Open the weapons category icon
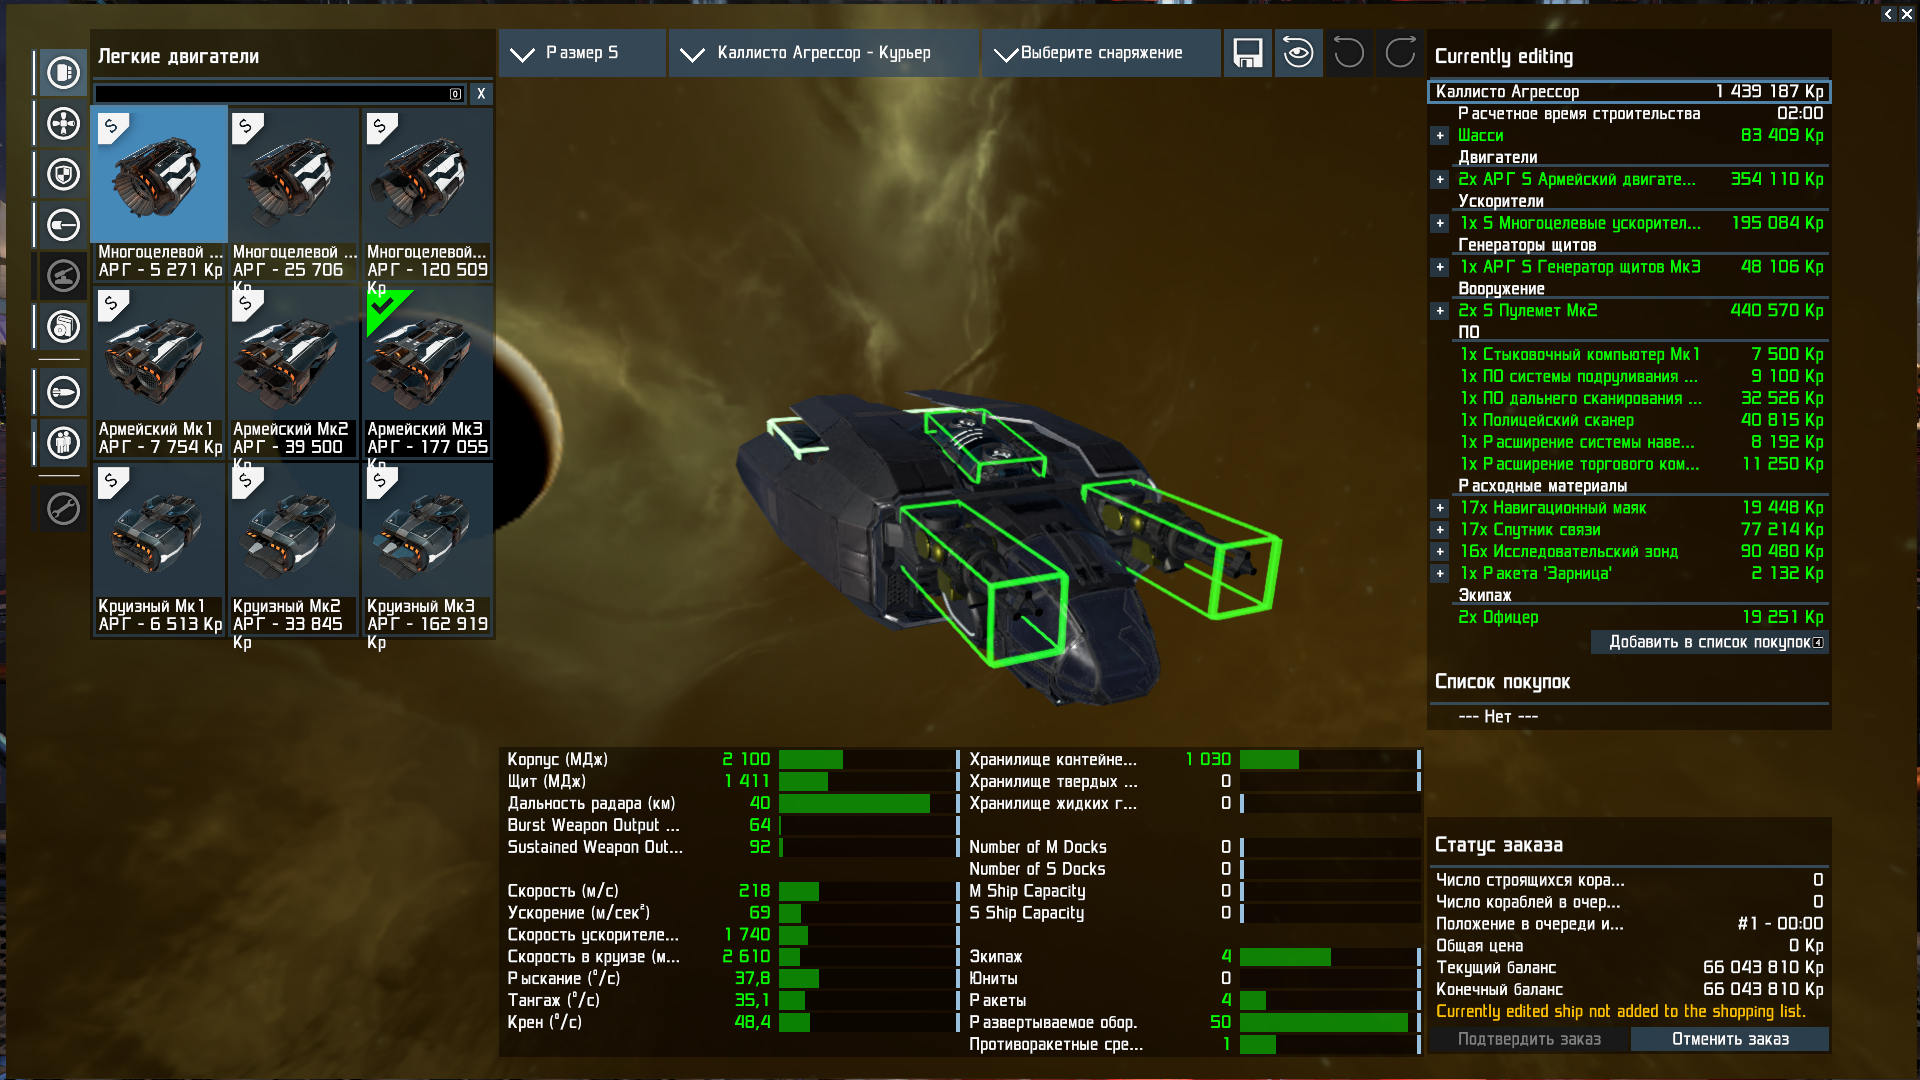Viewport: 1920px width, 1080px height. click(63, 226)
